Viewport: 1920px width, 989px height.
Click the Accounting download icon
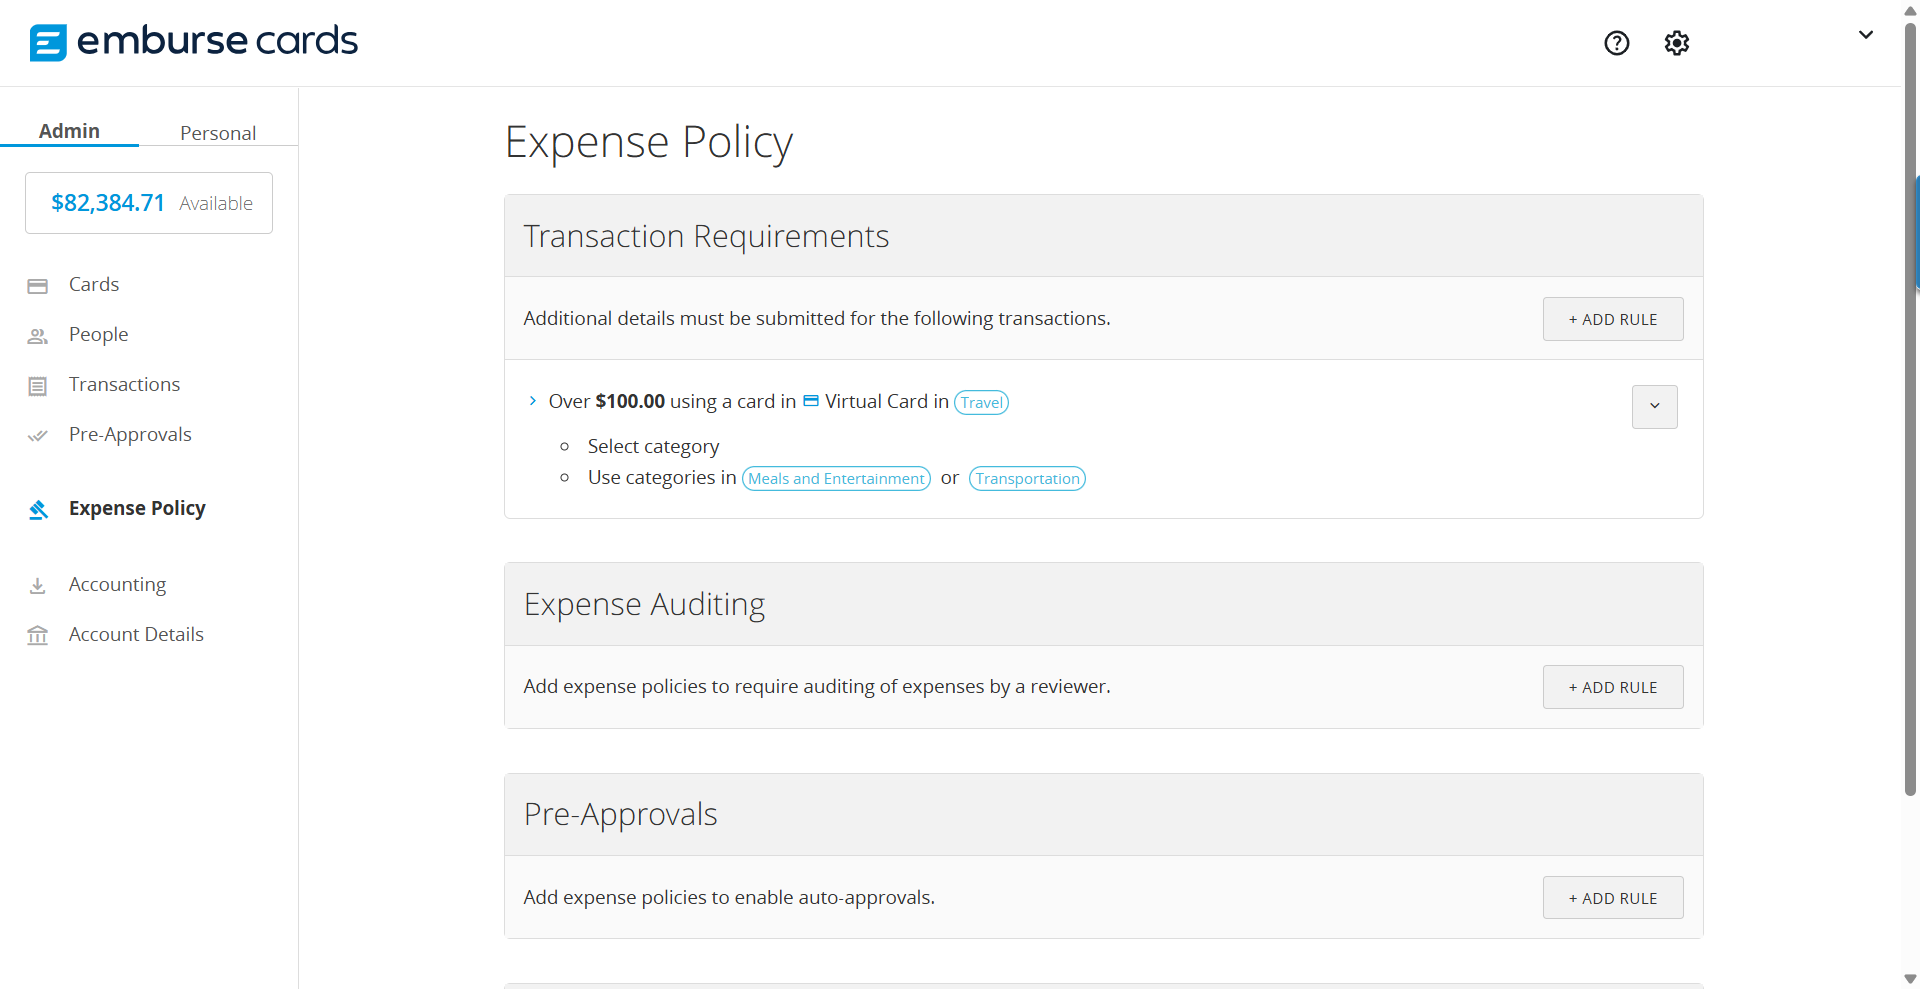(x=38, y=586)
